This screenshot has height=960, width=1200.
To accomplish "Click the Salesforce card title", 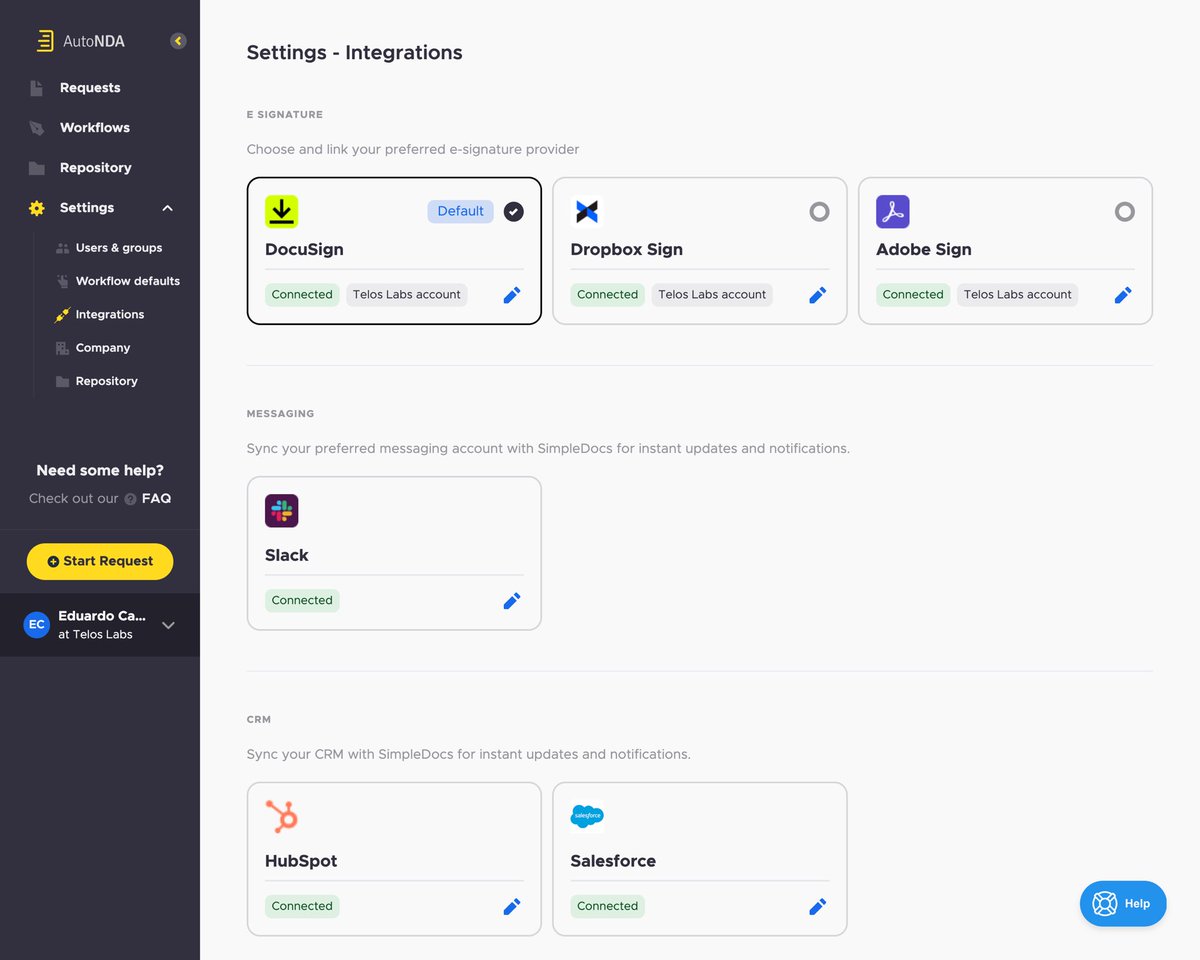I will [x=613, y=861].
